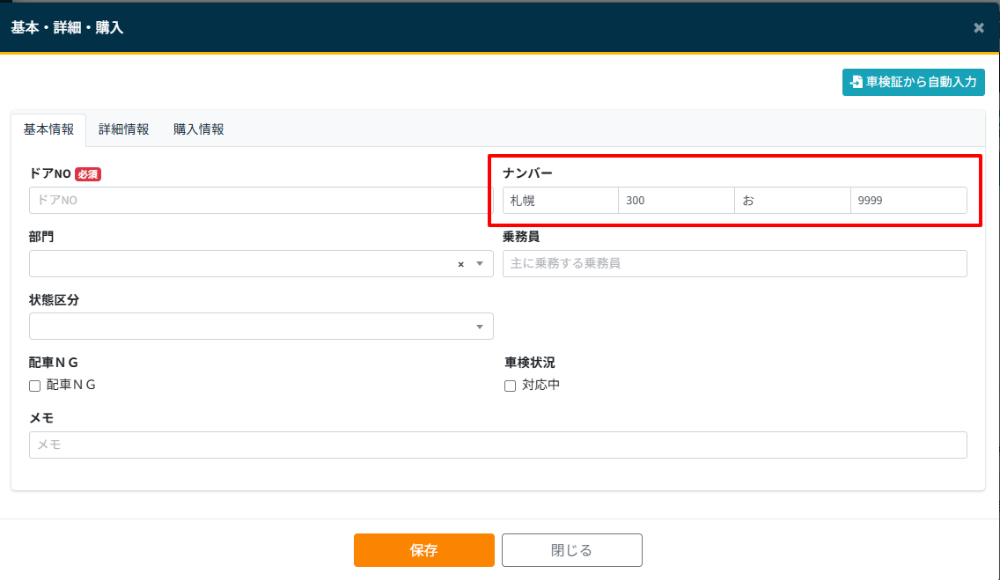Toggle the 対応中 checkbox

point(510,386)
